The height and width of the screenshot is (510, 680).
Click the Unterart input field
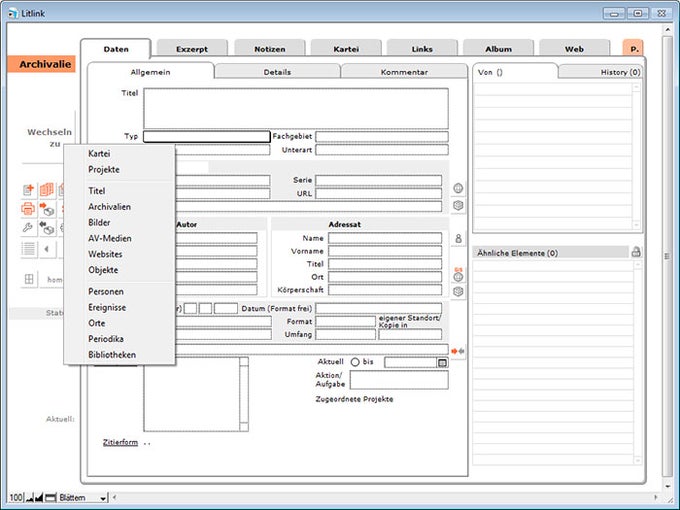tap(382, 150)
